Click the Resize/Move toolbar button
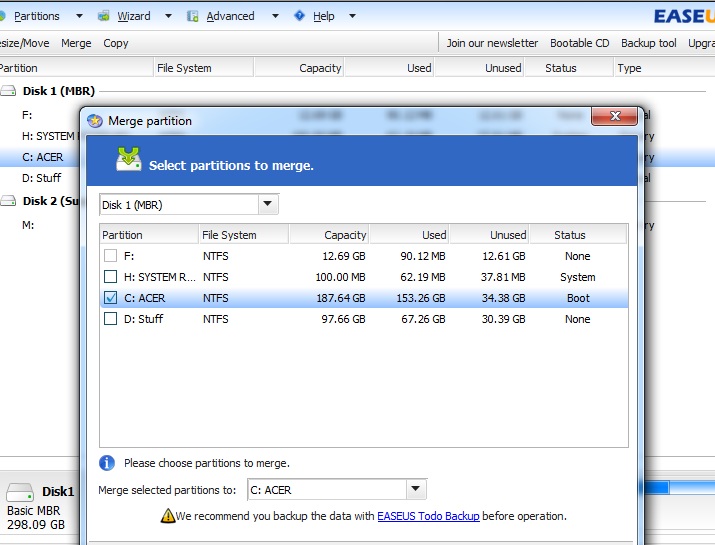 pyautogui.click(x=25, y=43)
